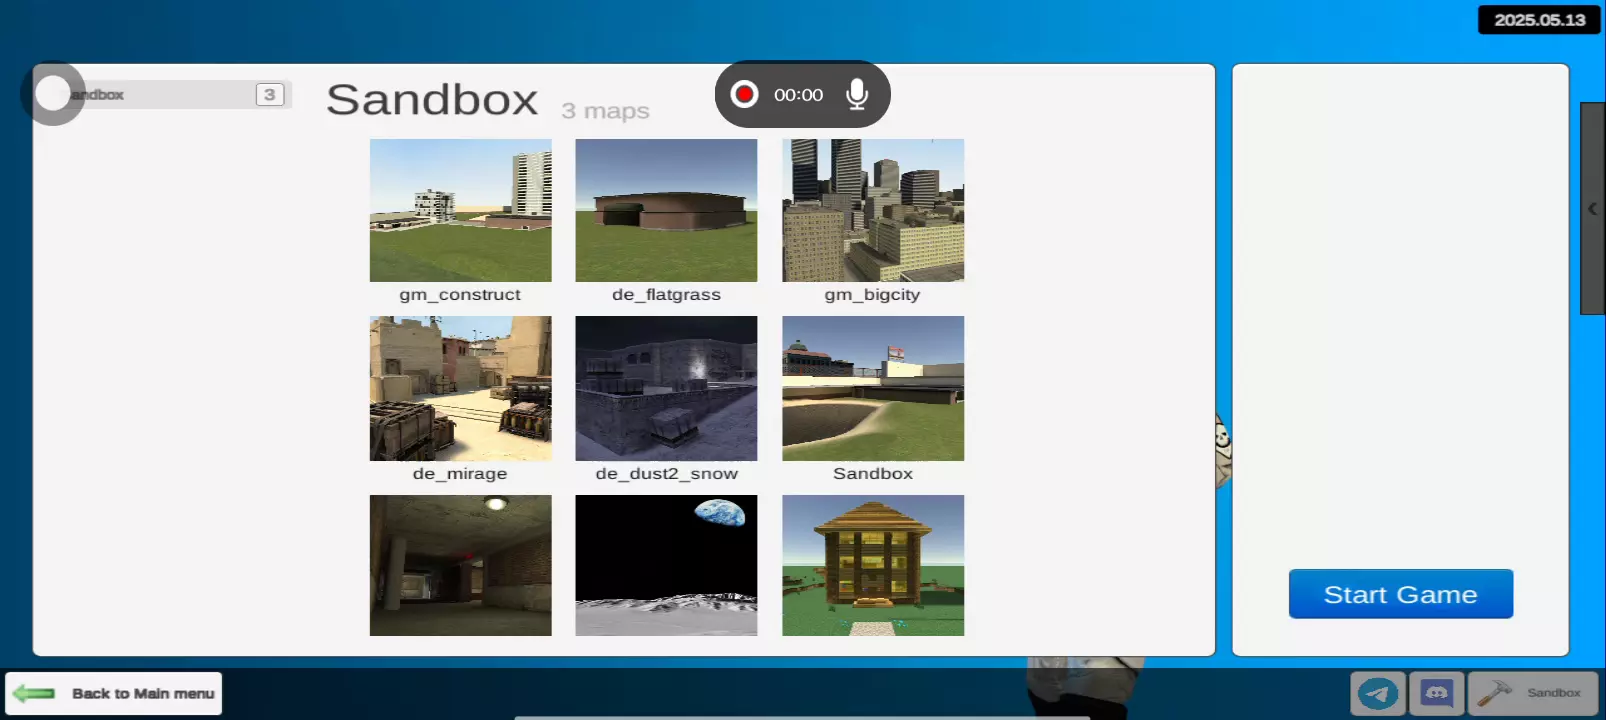The width and height of the screenshot is (1606, 720).
Task: Toggle the microphone in recorder overlay
Action: click(x=856, y=94)
